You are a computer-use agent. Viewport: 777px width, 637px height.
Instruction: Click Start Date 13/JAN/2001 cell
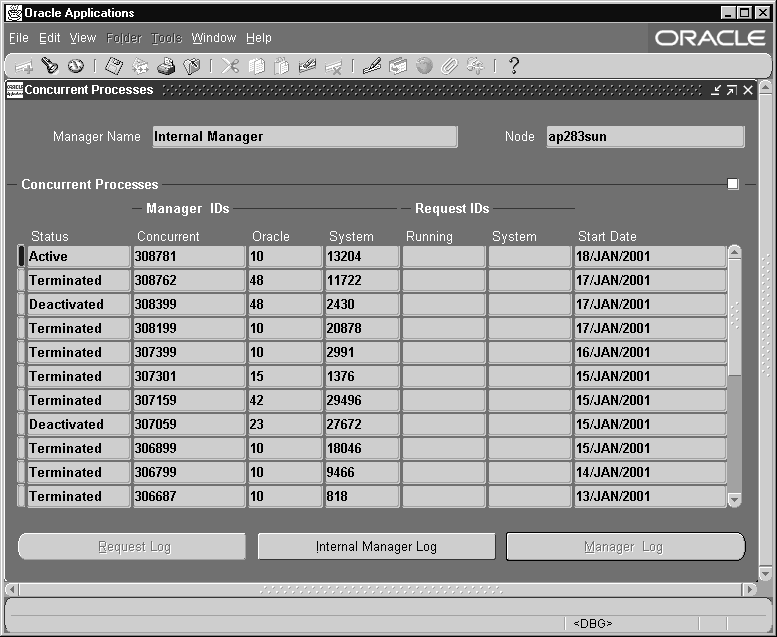650,496
